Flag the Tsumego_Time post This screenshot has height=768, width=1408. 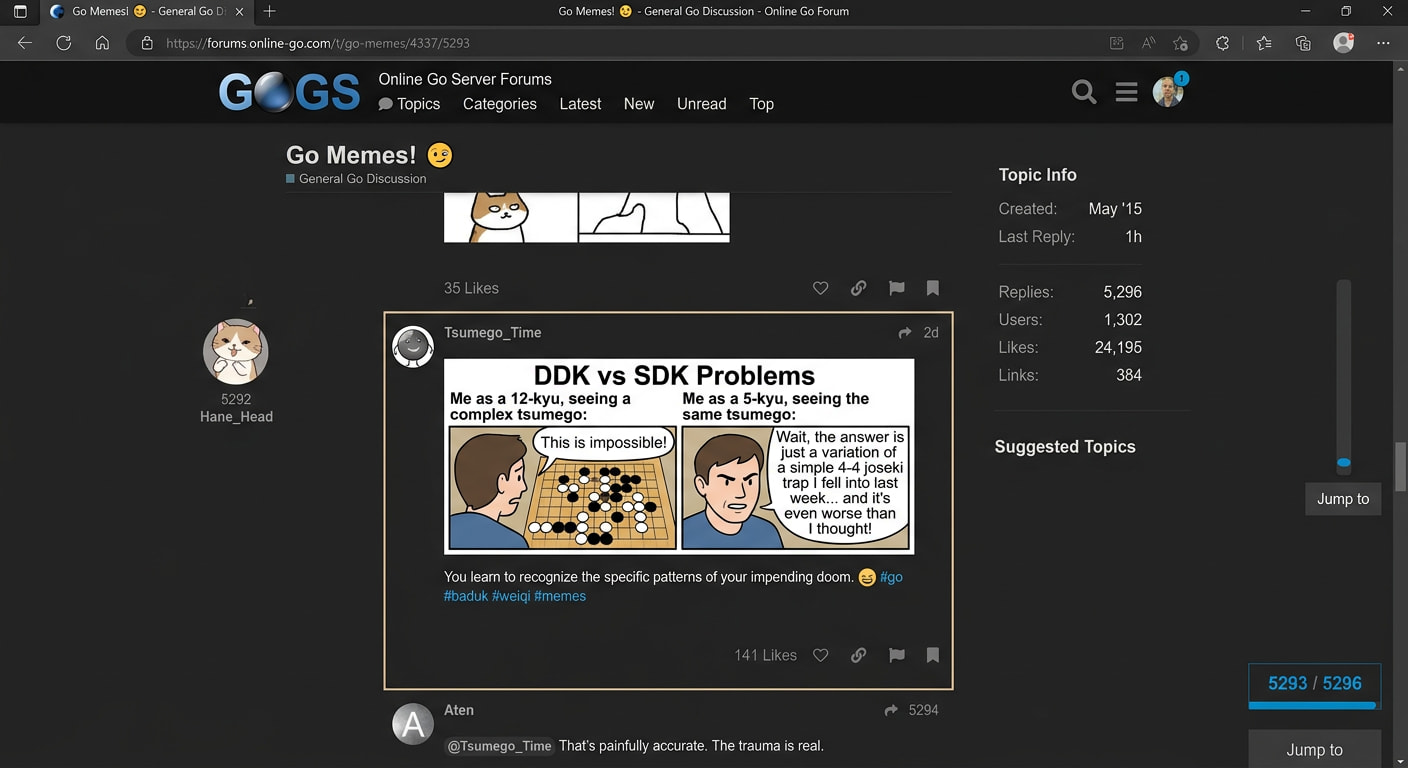point(896,655)
